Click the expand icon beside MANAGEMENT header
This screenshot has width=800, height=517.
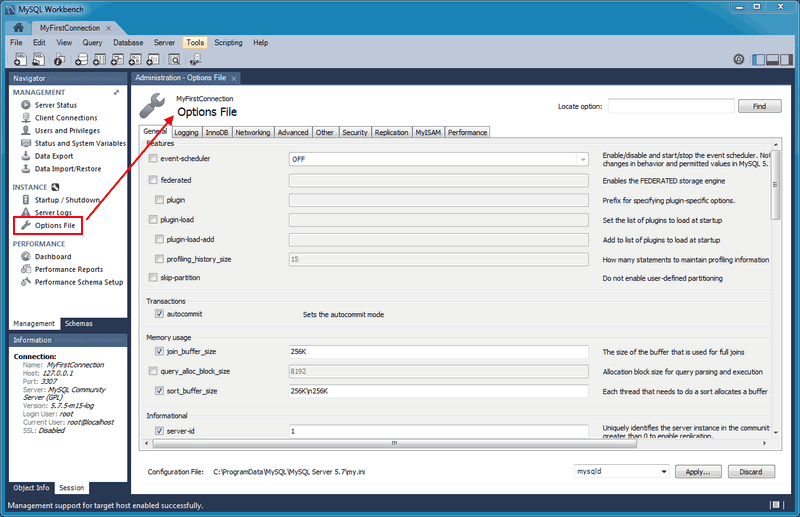click(116, 92)
